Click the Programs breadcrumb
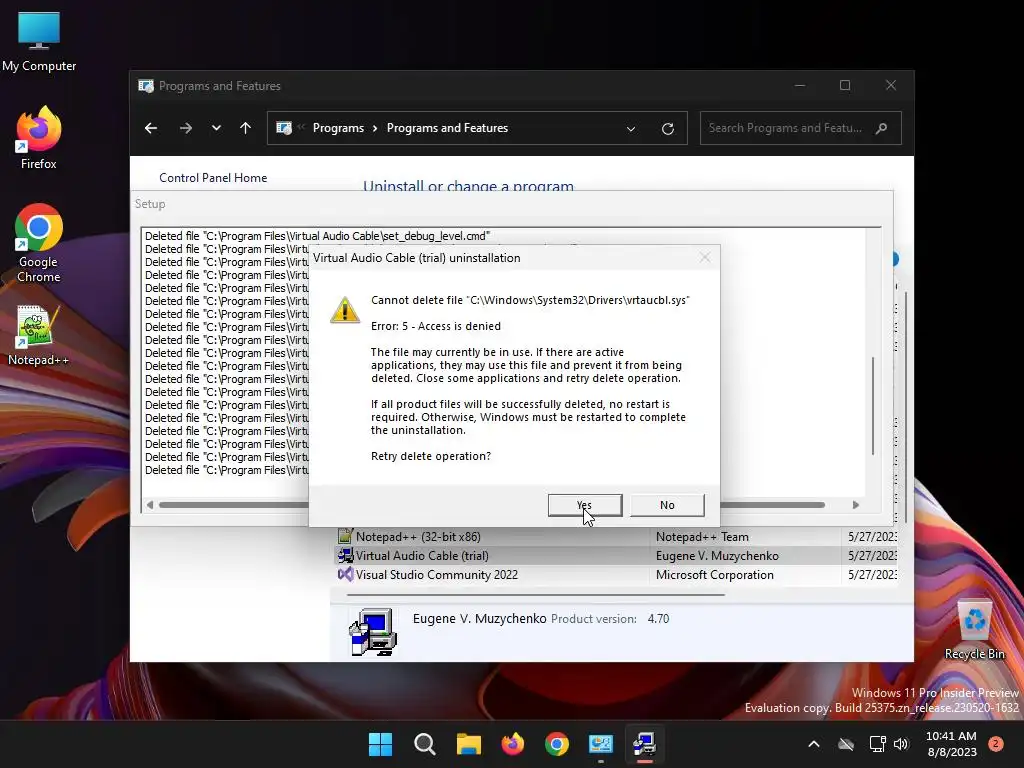The height and width of the screenshot is (768, 1024). [x=338, y=128]
